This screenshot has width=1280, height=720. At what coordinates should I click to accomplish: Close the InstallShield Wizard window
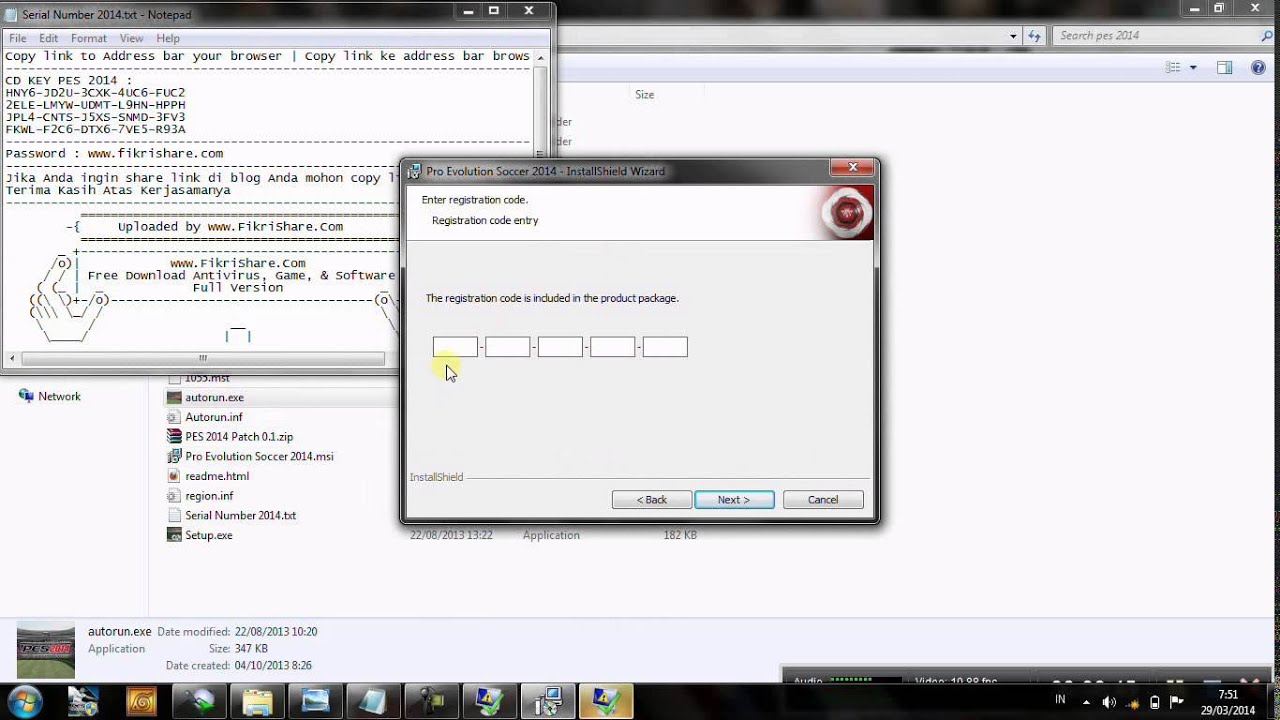pos(853,168)
